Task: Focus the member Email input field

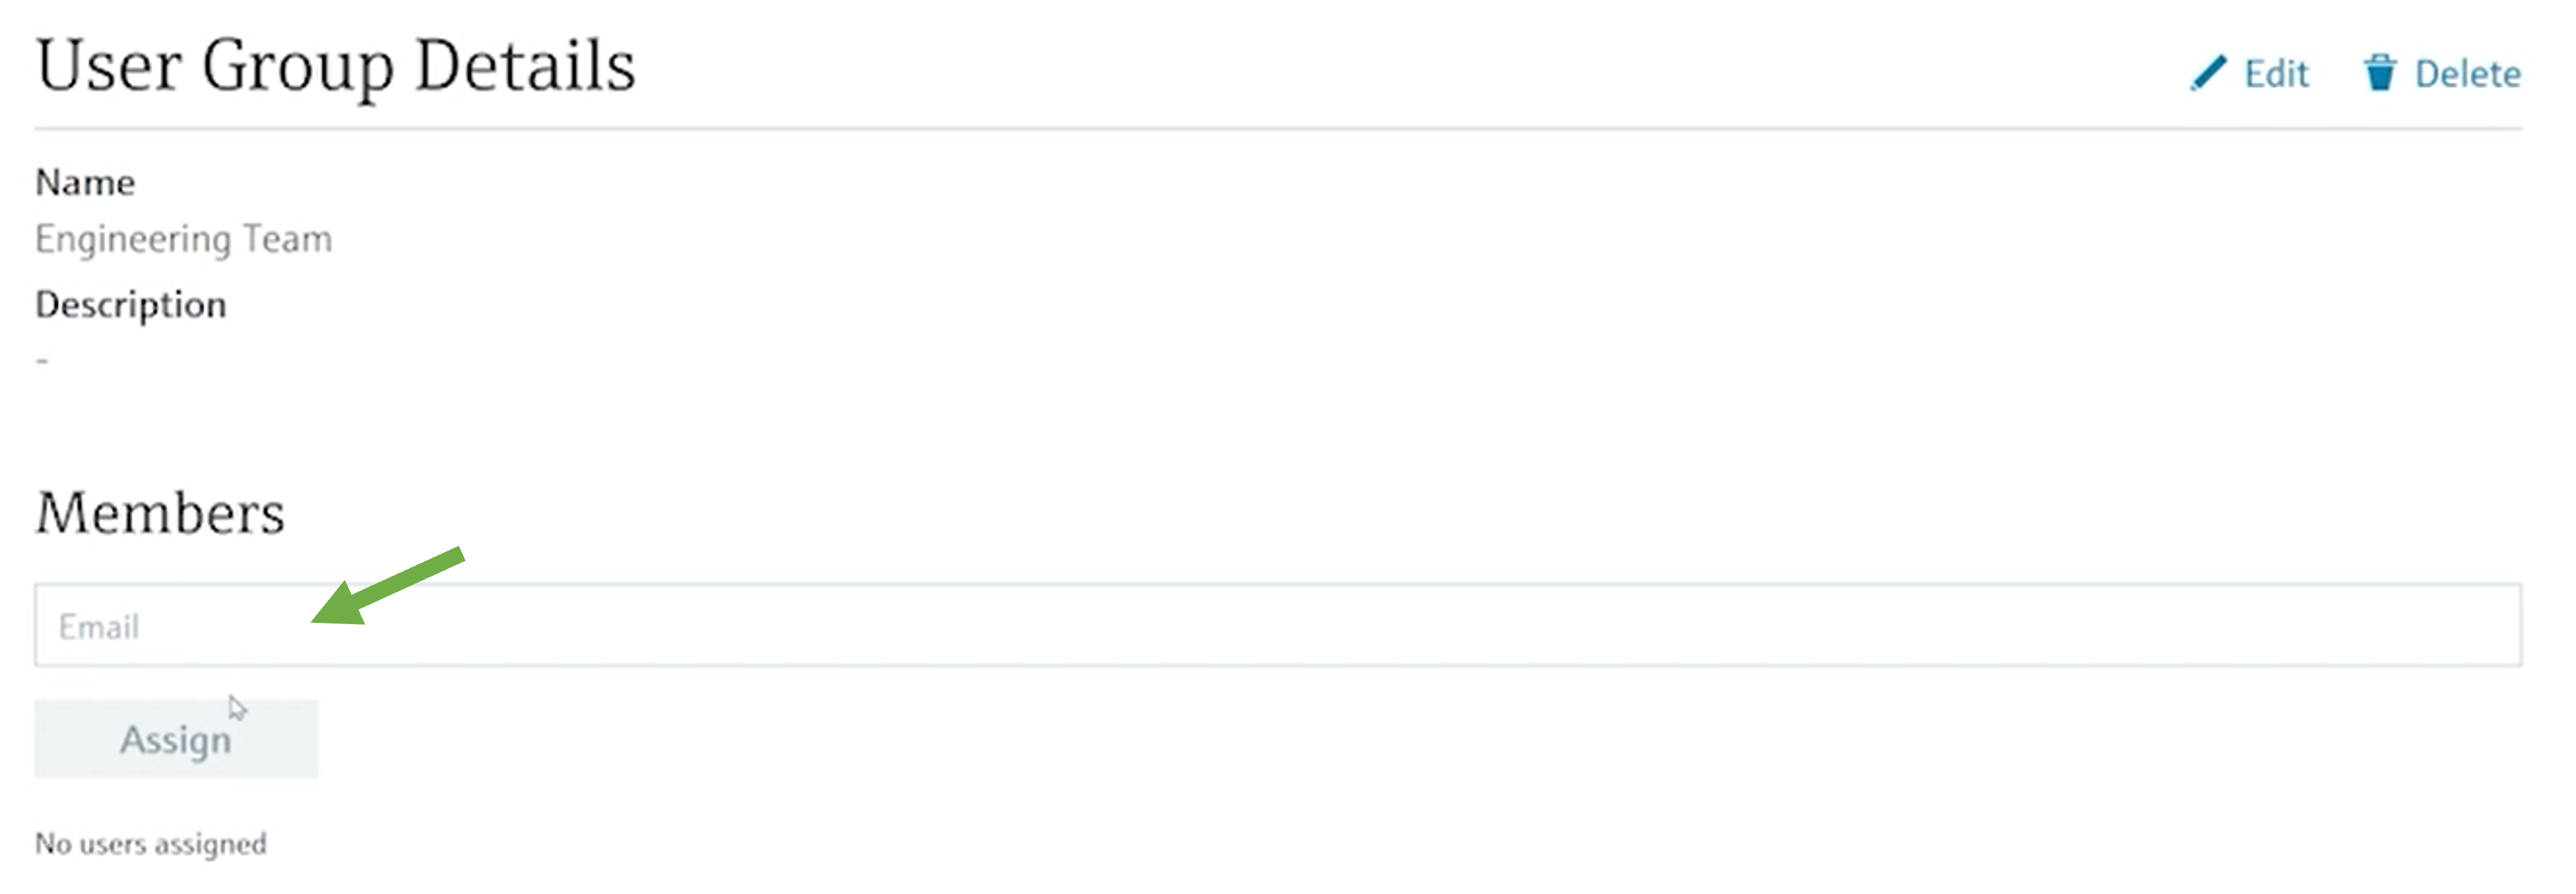Action: click(1278, 625)
